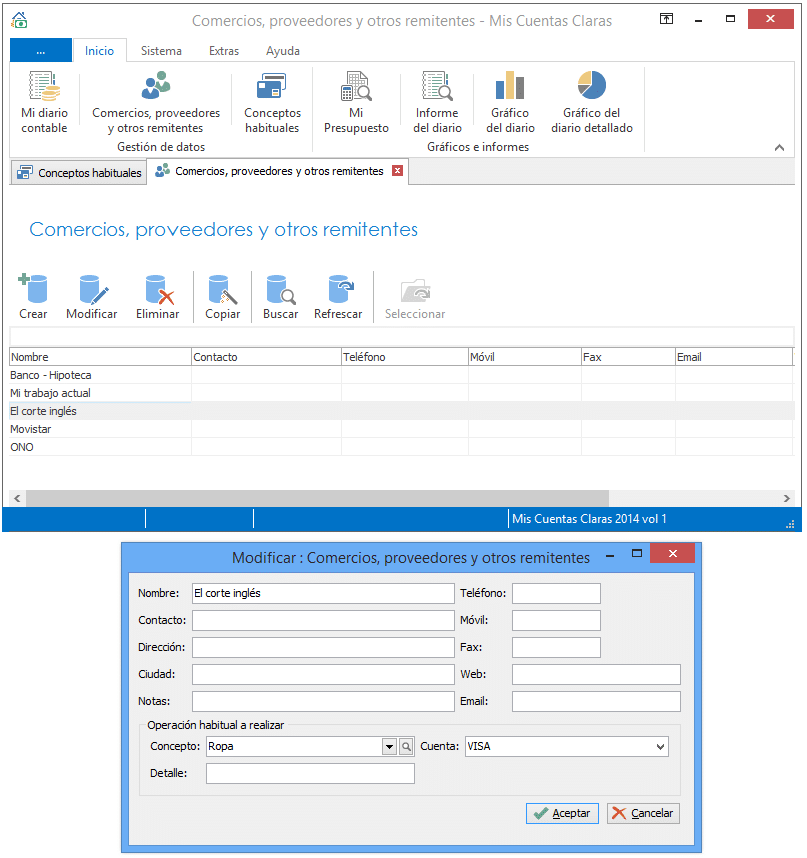Click the Detalle input field
Image resolution: width=807 pixels, height=858 pixels.
coord(310,773)
